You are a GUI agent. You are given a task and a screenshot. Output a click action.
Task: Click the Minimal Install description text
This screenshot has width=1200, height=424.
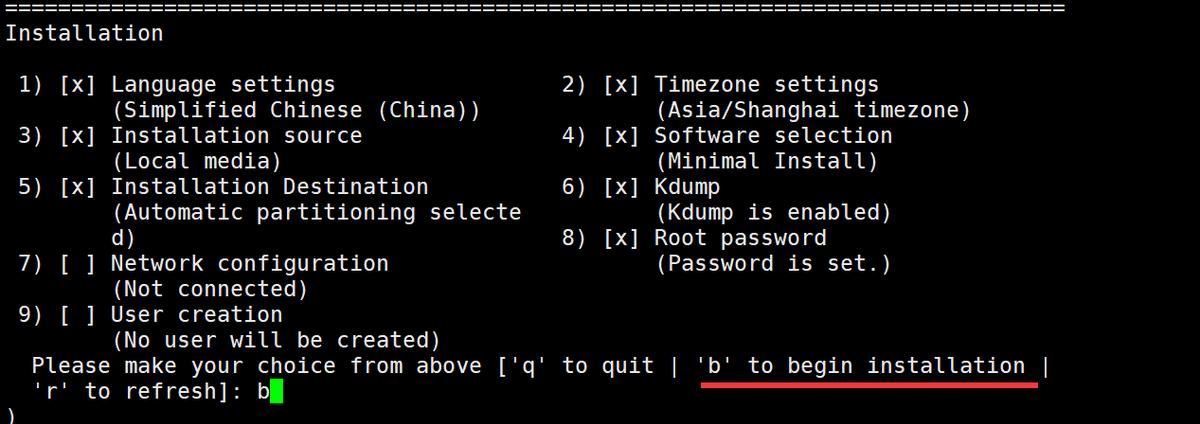coord(766,161)
